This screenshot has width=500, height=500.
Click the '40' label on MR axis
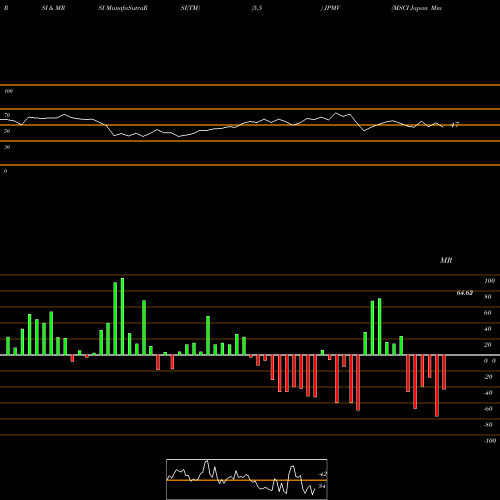[488, 329]
